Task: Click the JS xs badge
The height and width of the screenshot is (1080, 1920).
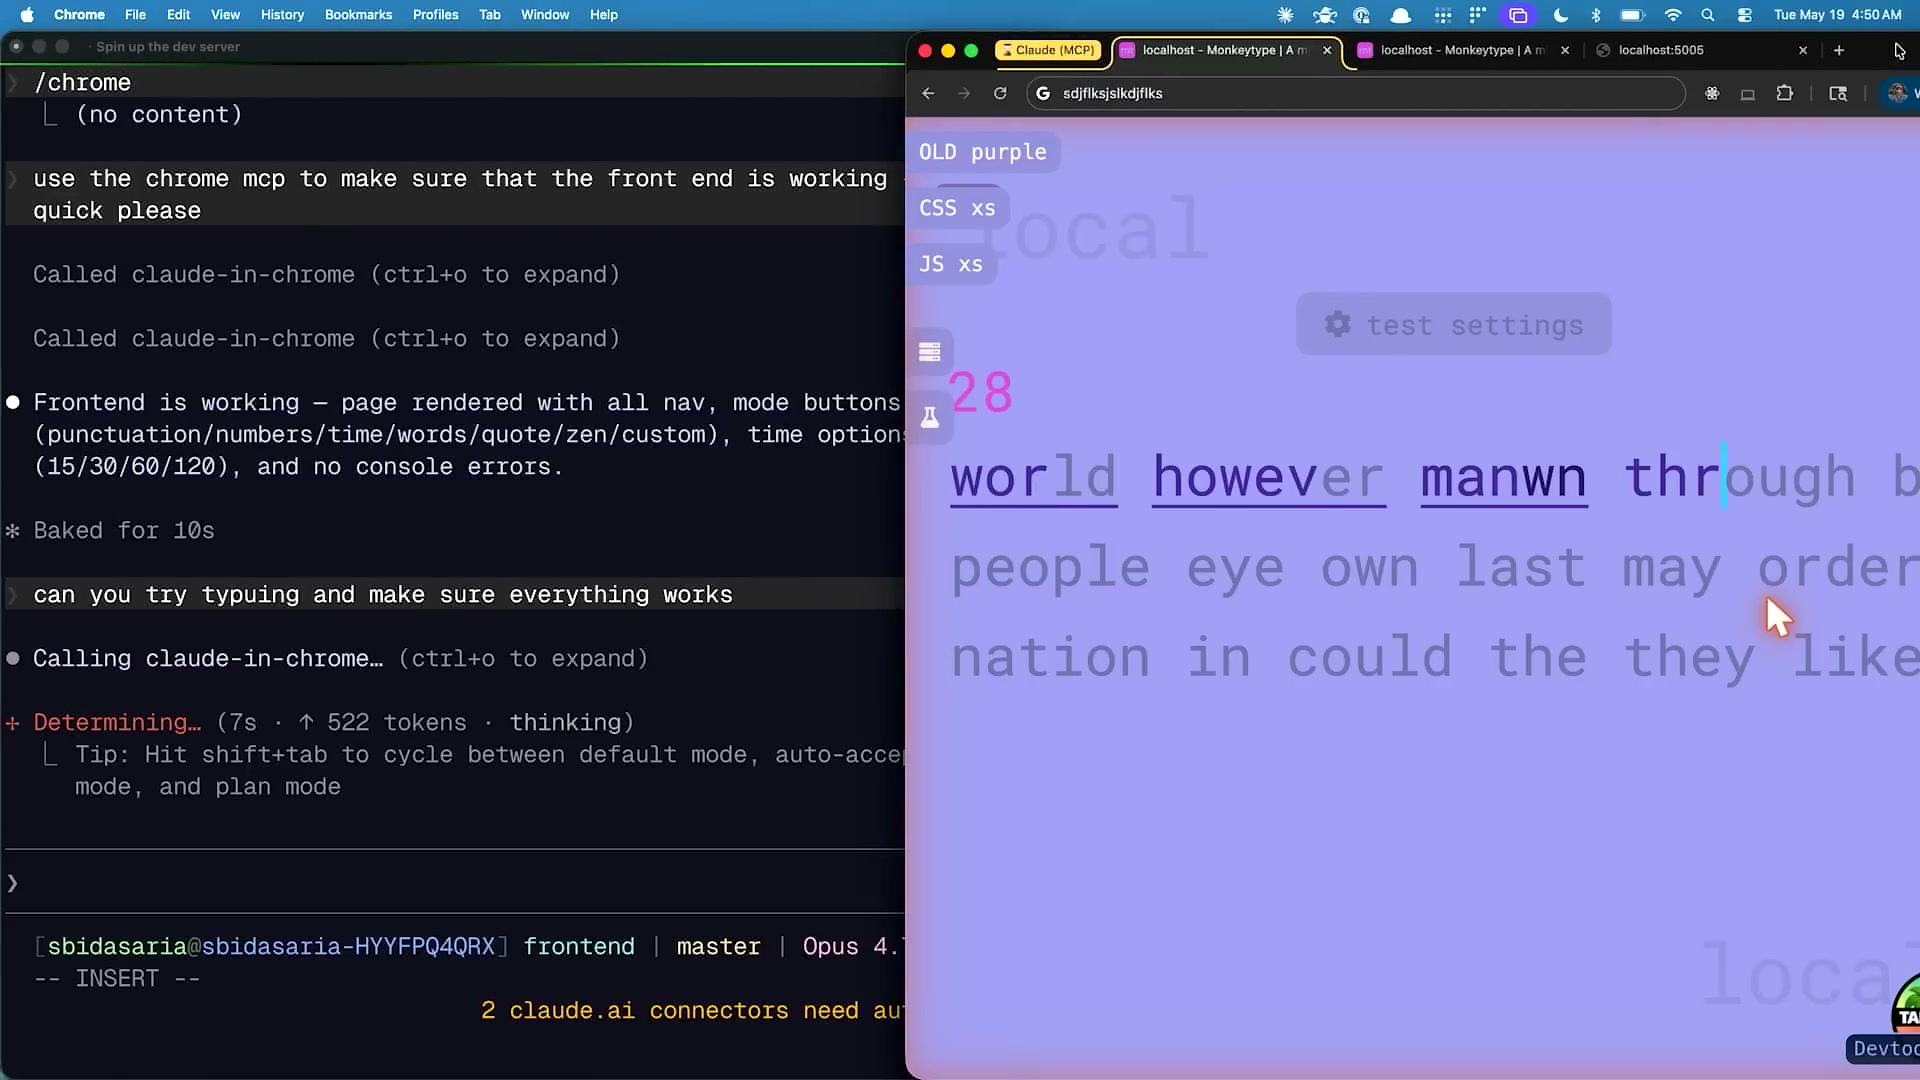Action: click(950, 264)
